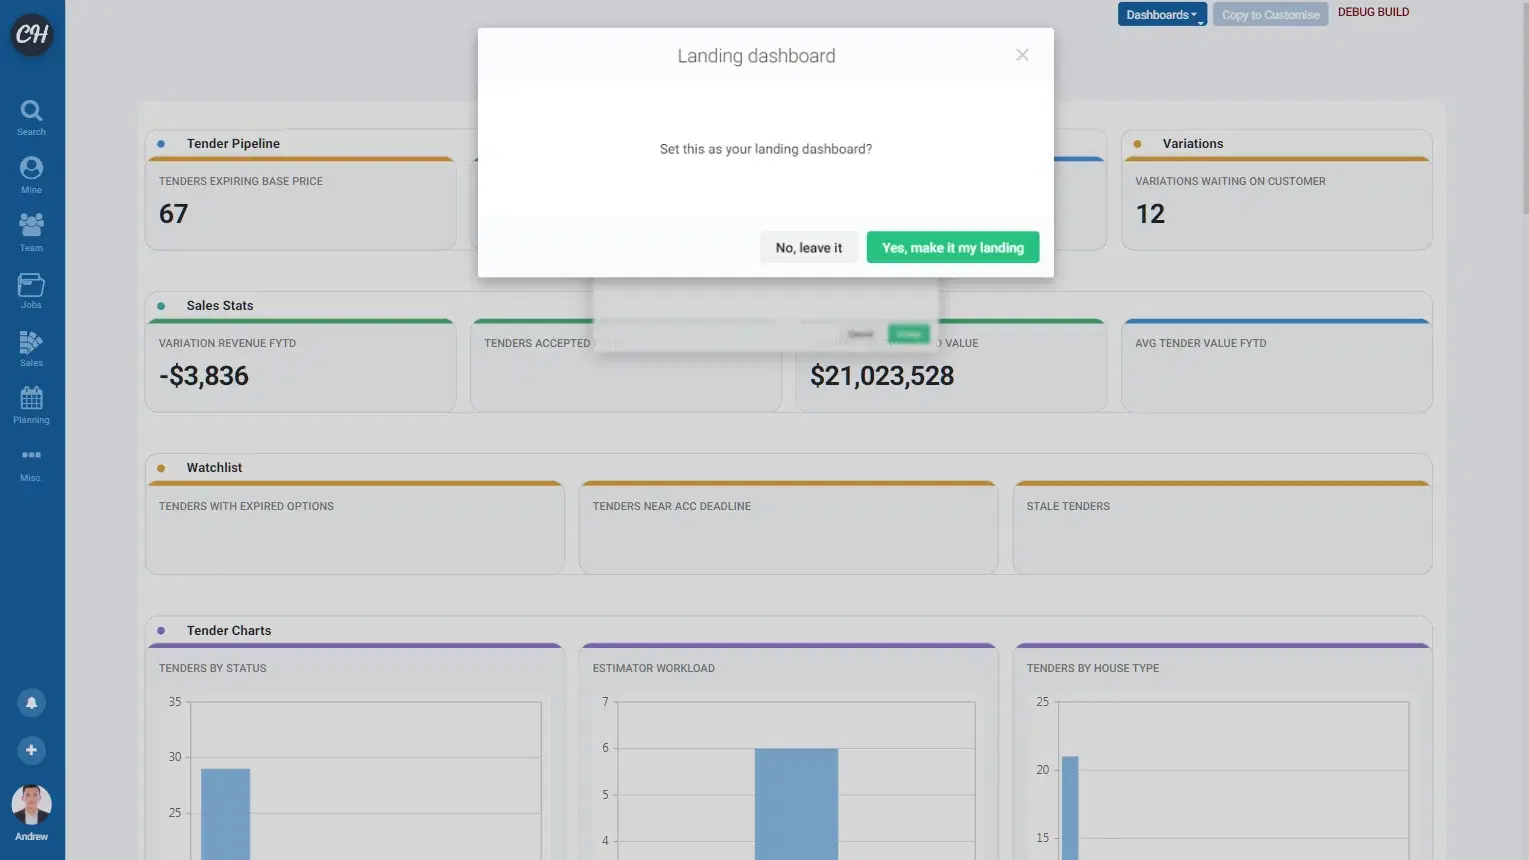
Task: Click the Copy to Customise button
Action: click(x=1270, y=14)
